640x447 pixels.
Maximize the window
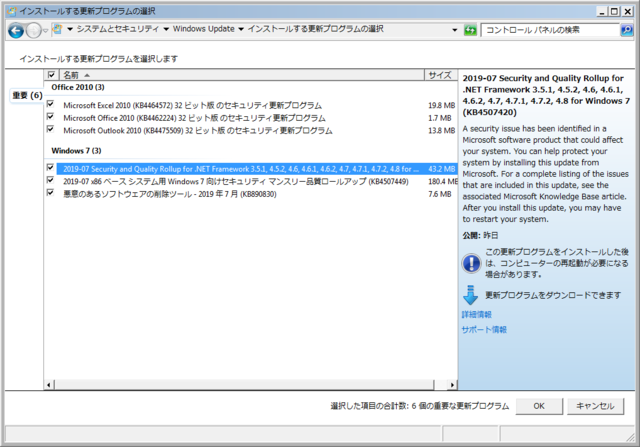pos(614,11)
